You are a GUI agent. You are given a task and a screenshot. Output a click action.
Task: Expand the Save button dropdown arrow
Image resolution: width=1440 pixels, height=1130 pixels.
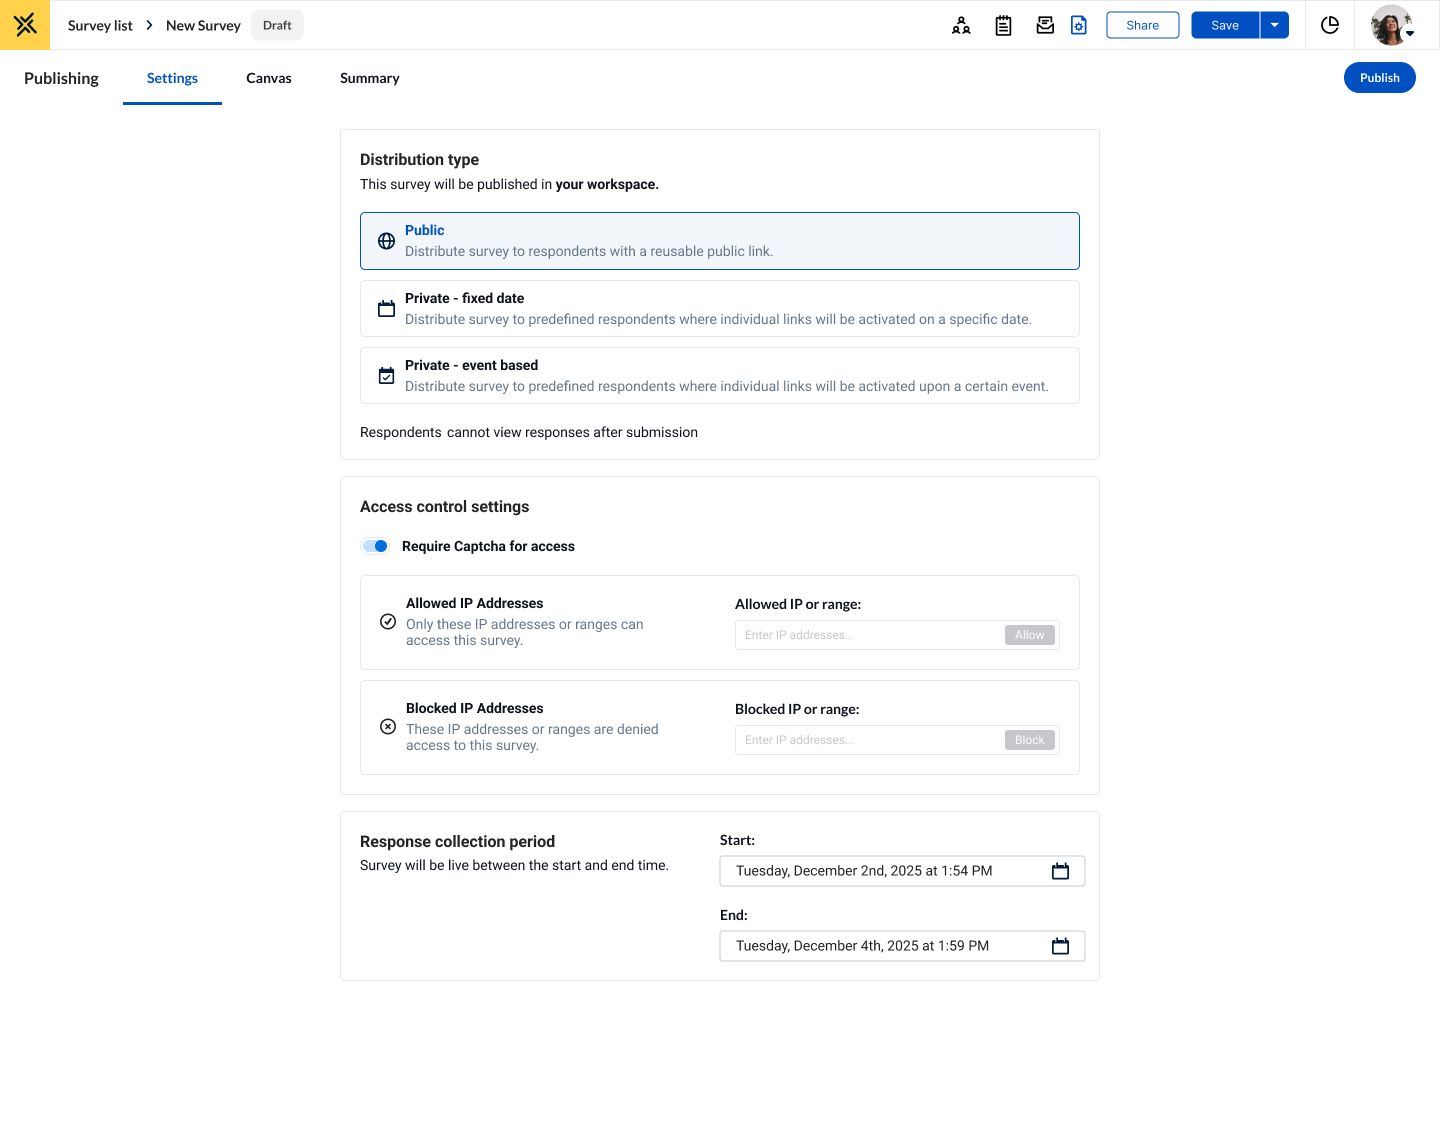(x=1274, y=25)
